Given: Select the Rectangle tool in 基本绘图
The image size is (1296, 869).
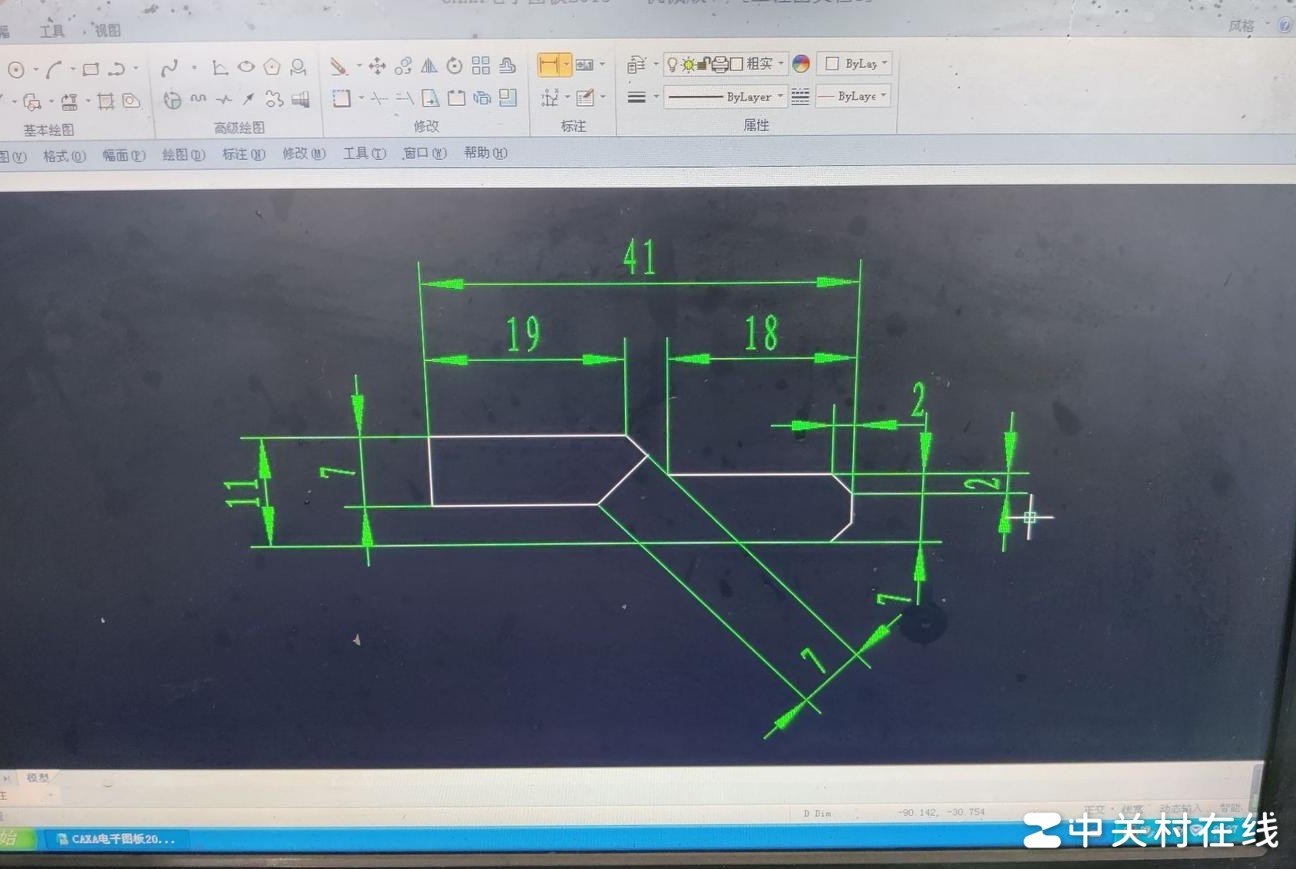Looking at the screenshot, I should (x=91, y=67).
